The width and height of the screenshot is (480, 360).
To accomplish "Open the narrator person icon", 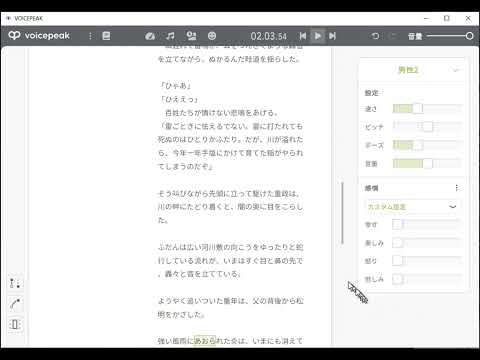I will tap(191, 36).
